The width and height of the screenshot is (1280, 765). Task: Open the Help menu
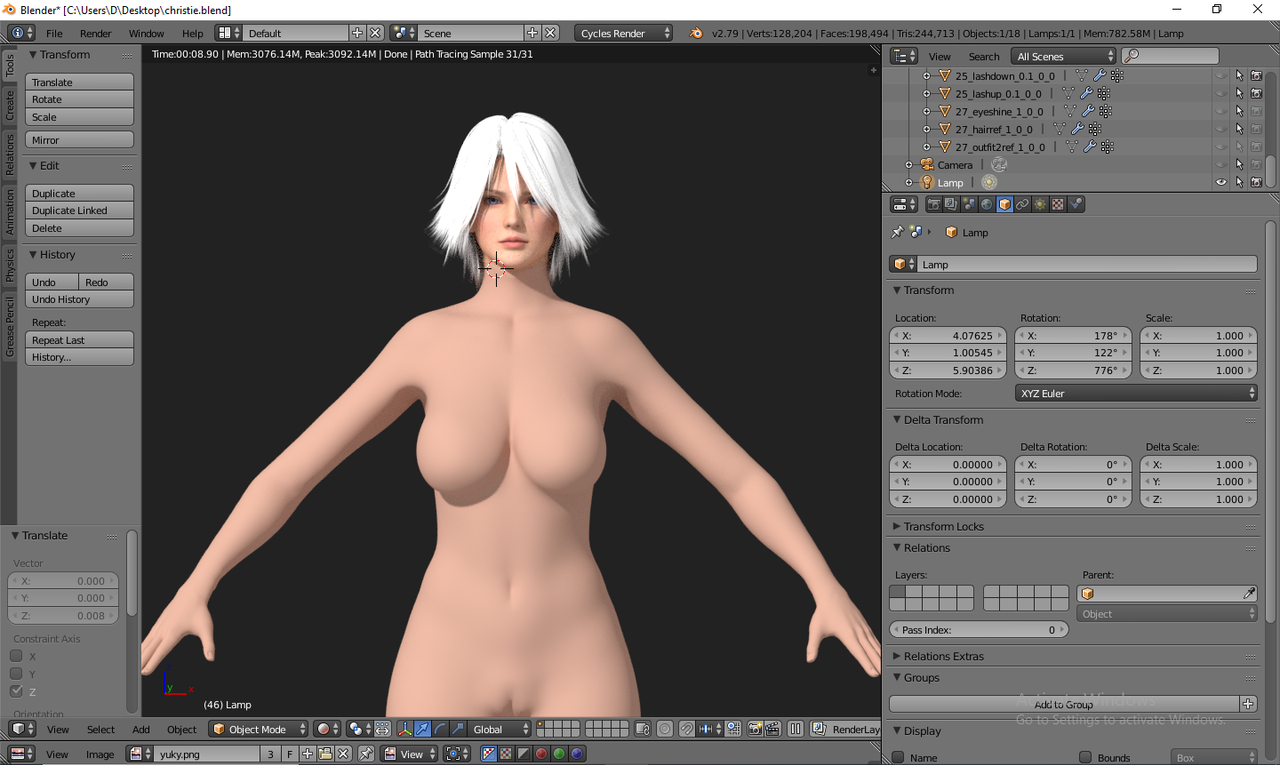point(192,33)
